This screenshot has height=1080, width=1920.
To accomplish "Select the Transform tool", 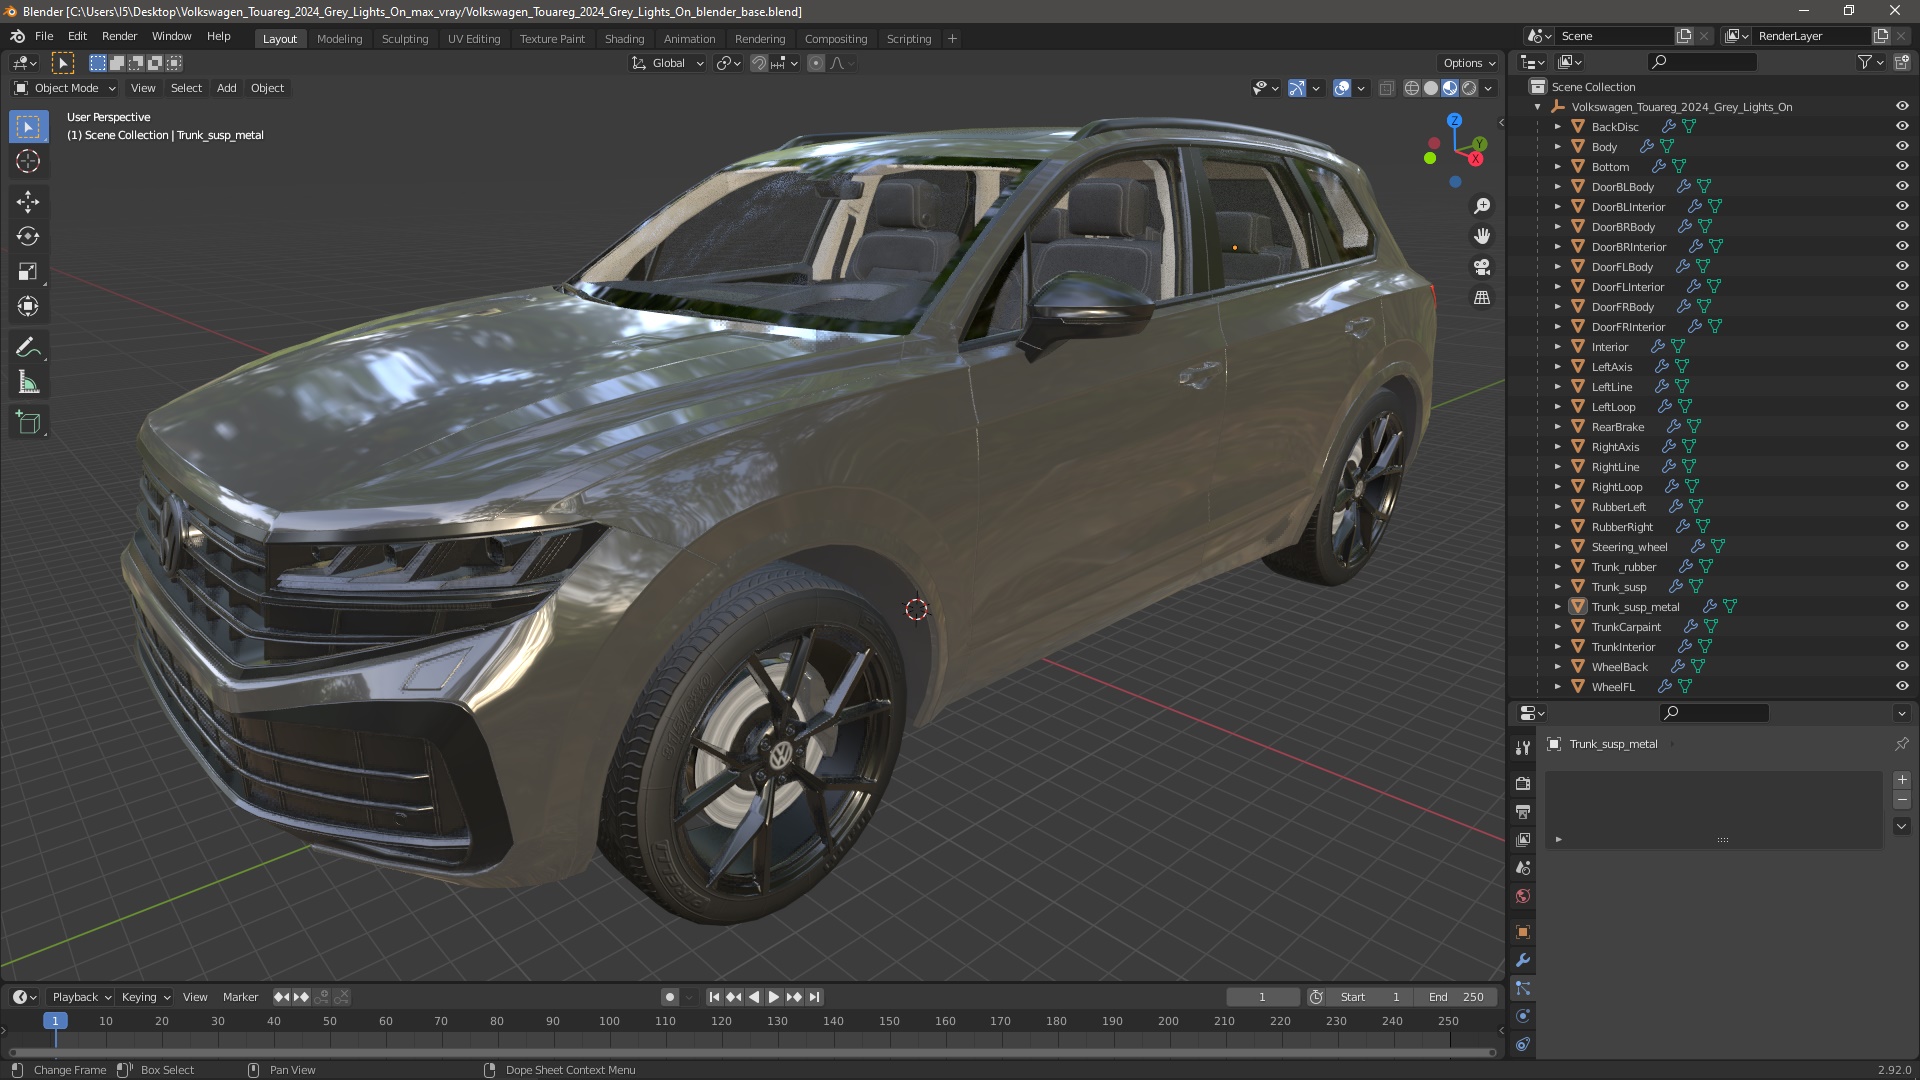I will click(28, 307).
